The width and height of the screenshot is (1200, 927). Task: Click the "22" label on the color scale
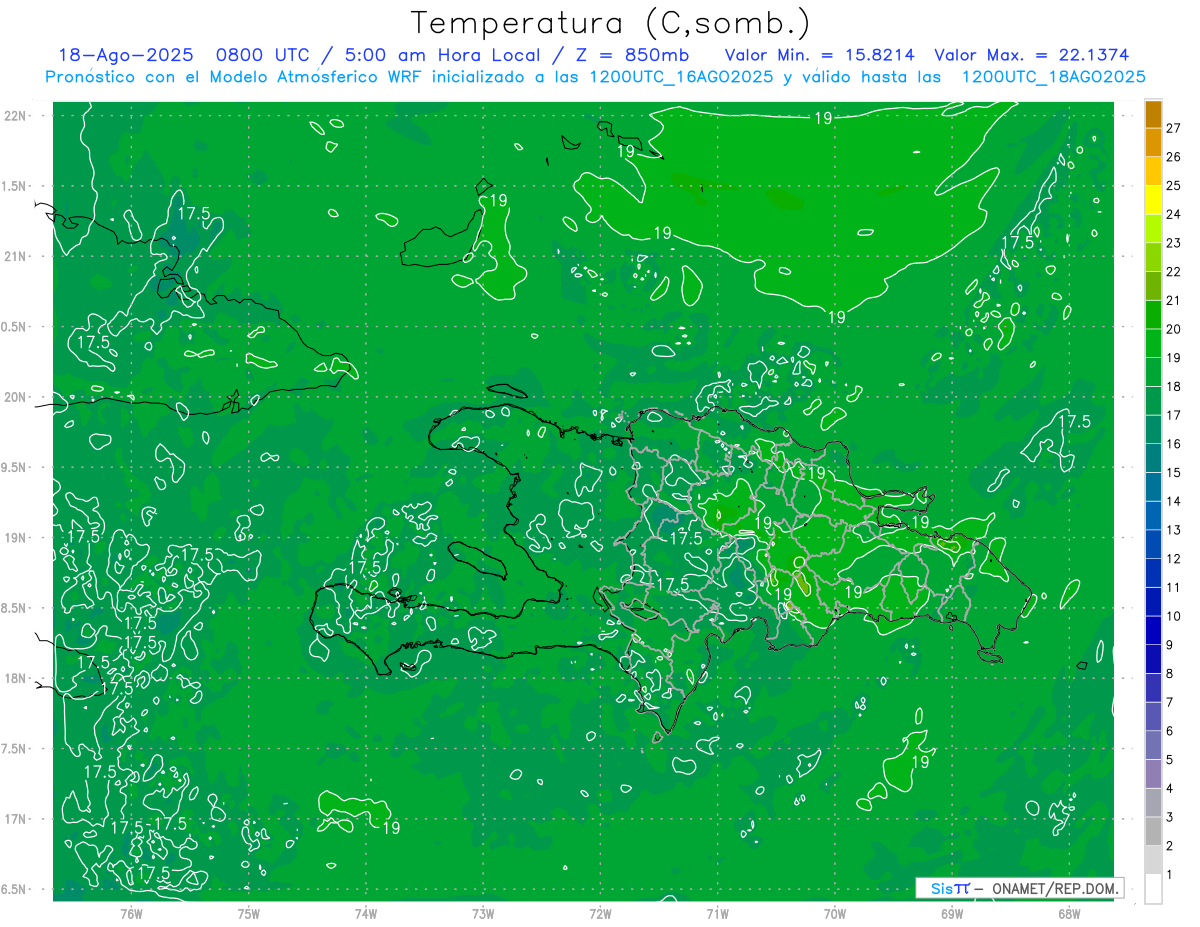pyautogui.click(x=1174, y=272)
